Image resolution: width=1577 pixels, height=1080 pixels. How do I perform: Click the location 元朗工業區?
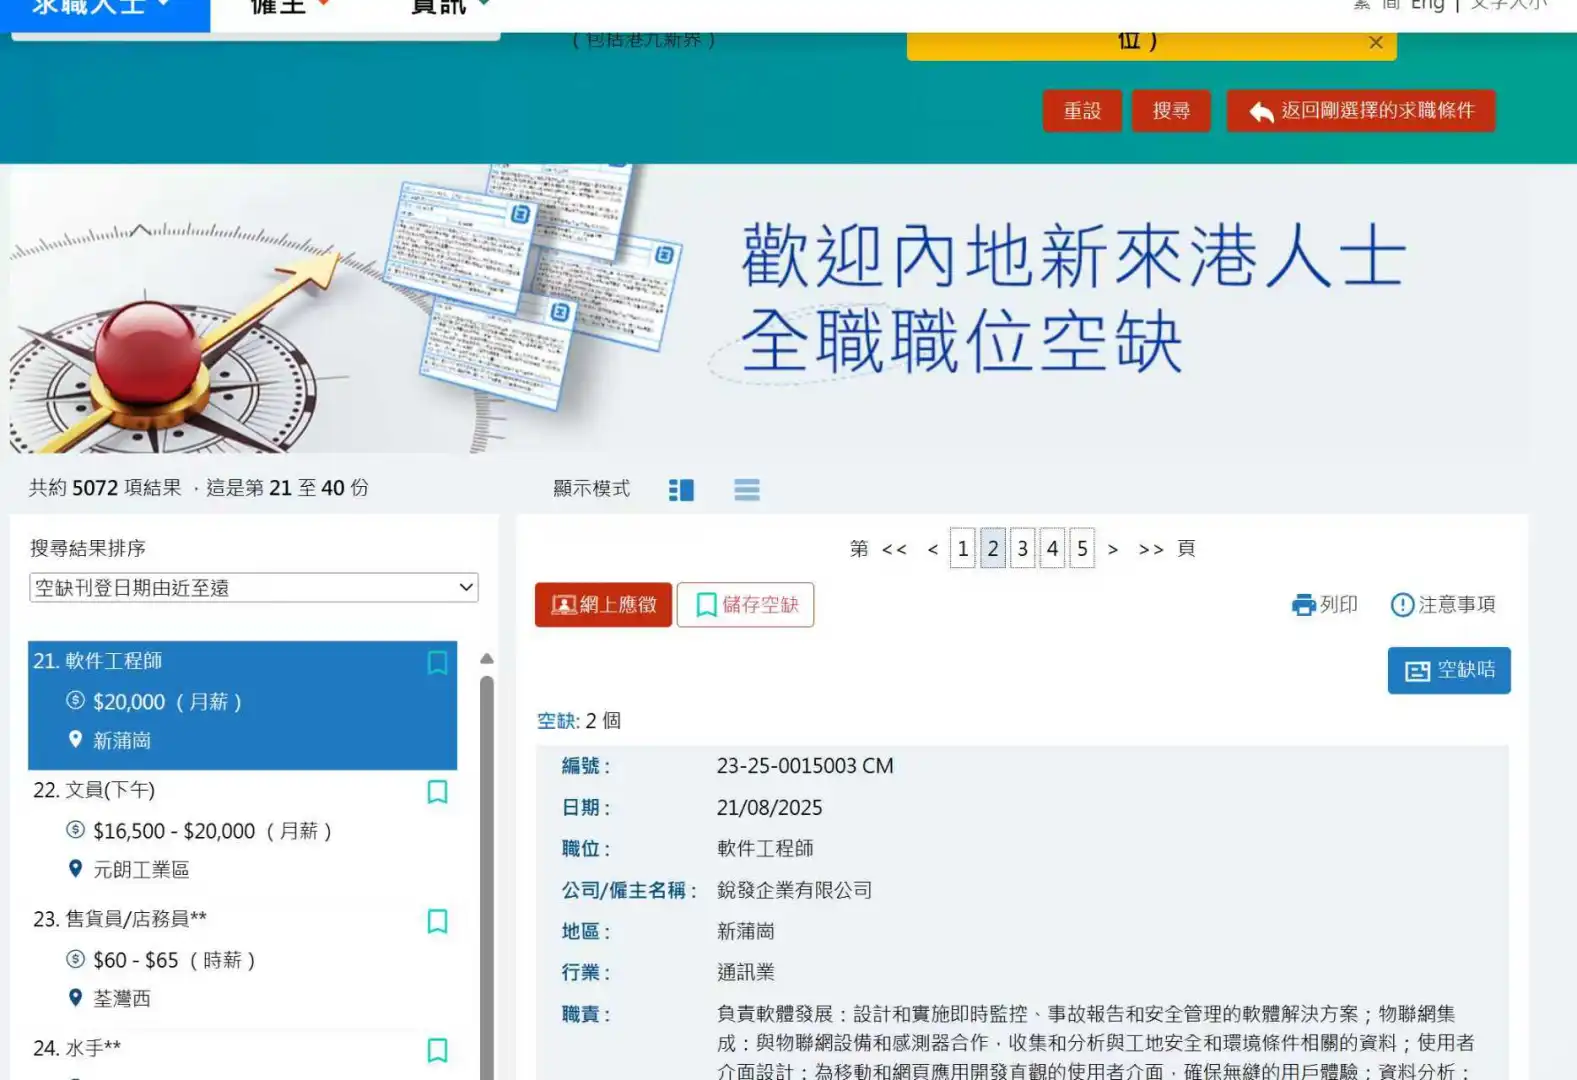141,870
